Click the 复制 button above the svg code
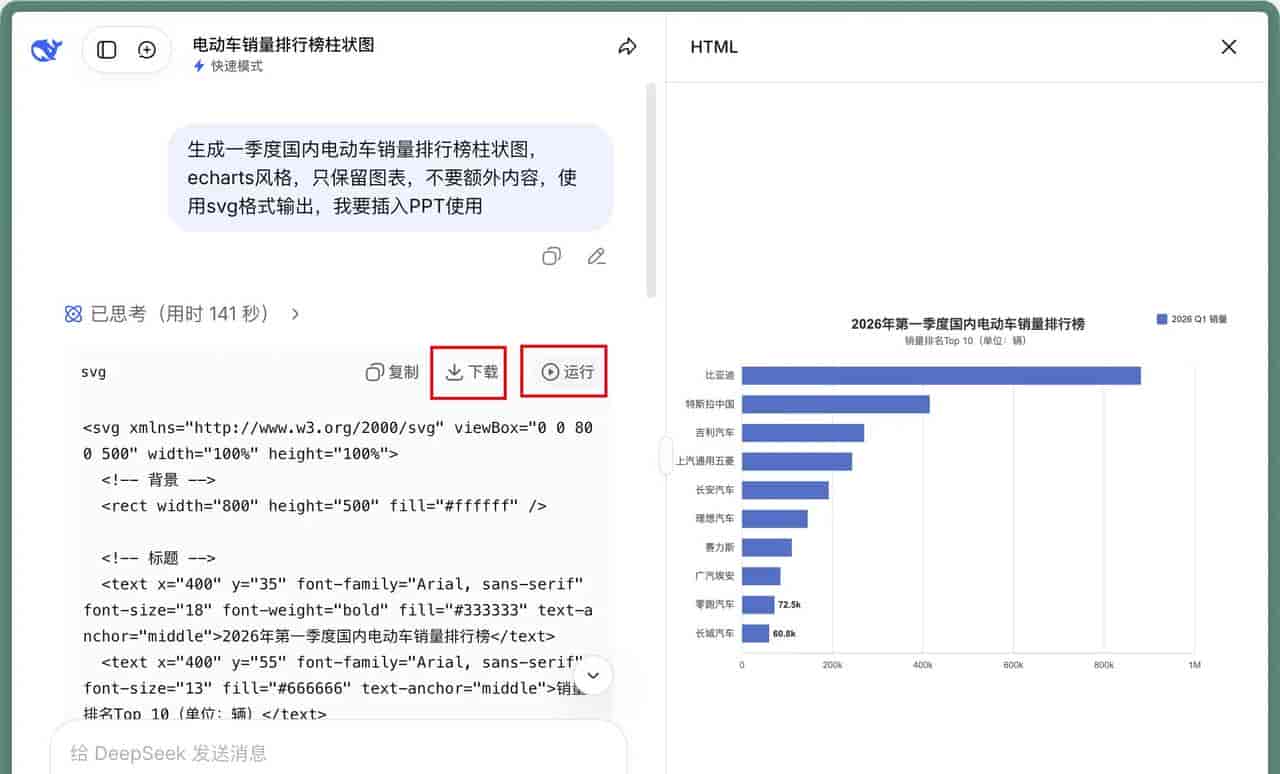Image resolution: width=1280 pixels, height=774 pixels. click(x=392, y=372)
